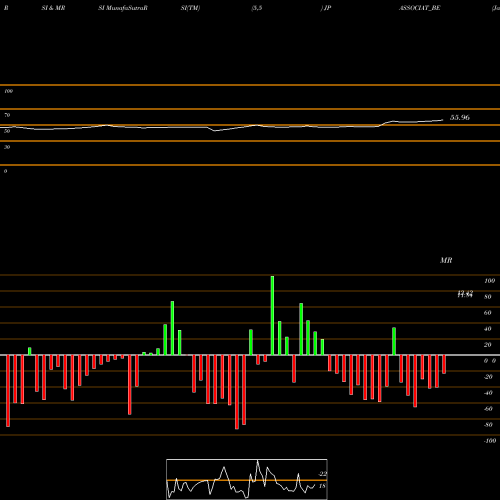Click the 40 label on MR axis
This screenshot has height=500, width=500.
(x=488, y=329)
